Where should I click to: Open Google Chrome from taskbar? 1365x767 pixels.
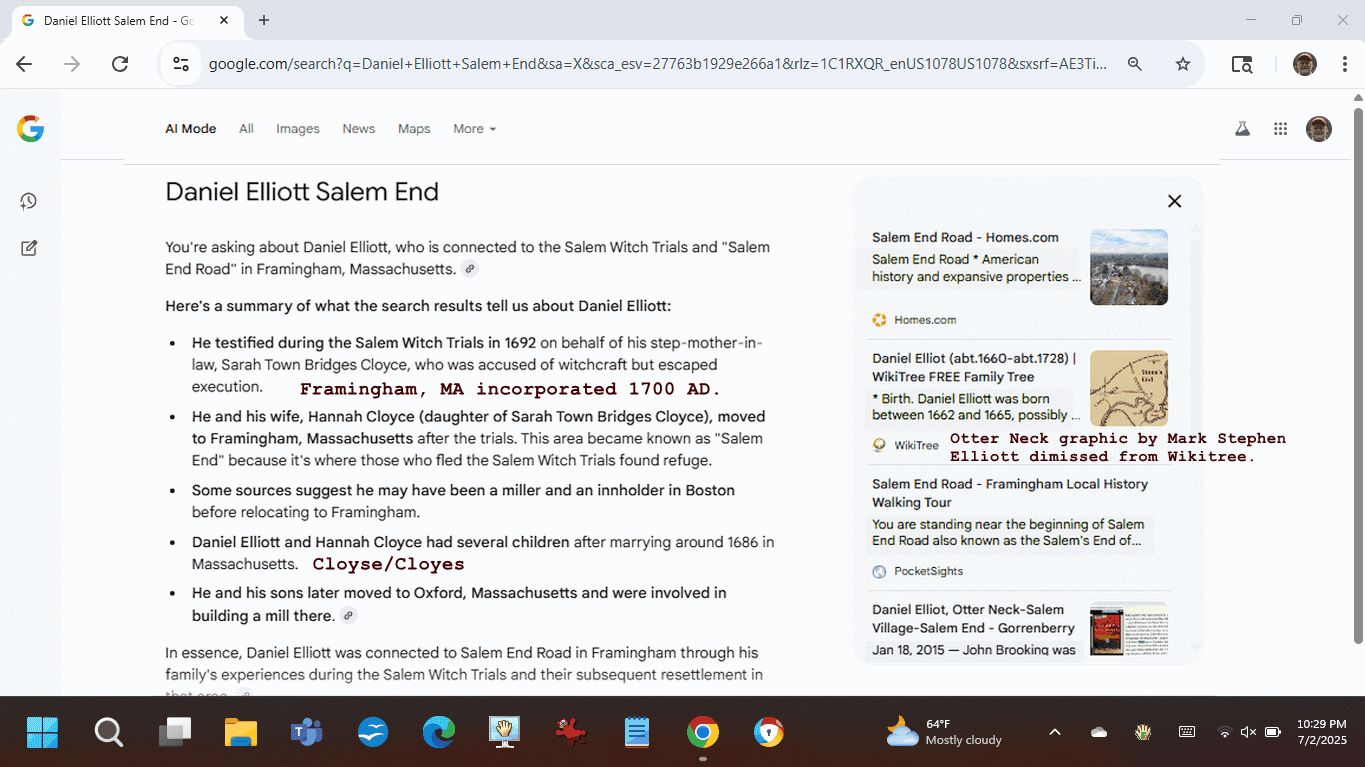(x=703, y=733)
